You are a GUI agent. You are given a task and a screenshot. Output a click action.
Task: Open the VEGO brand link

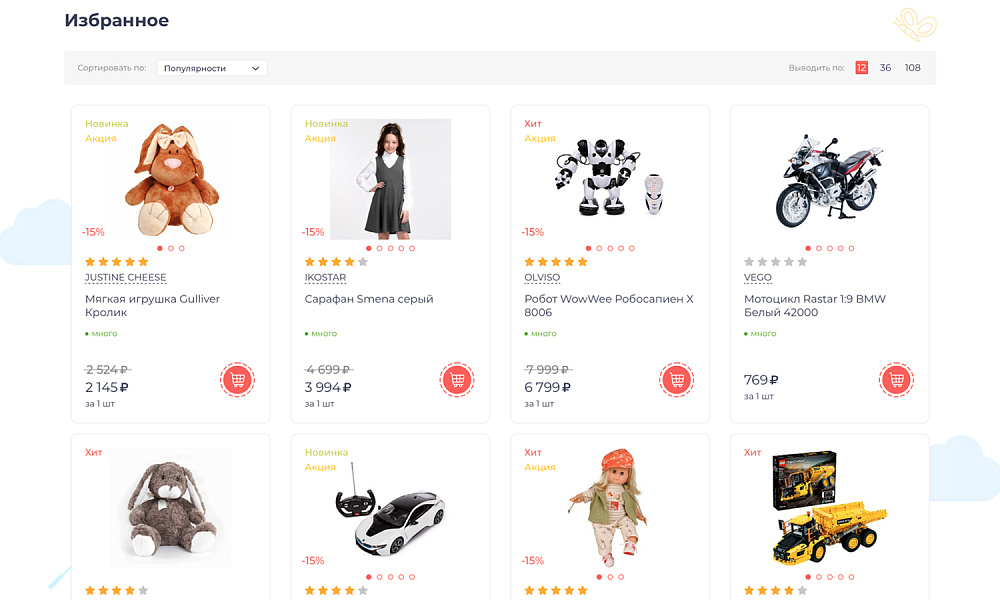pos(757,278)
